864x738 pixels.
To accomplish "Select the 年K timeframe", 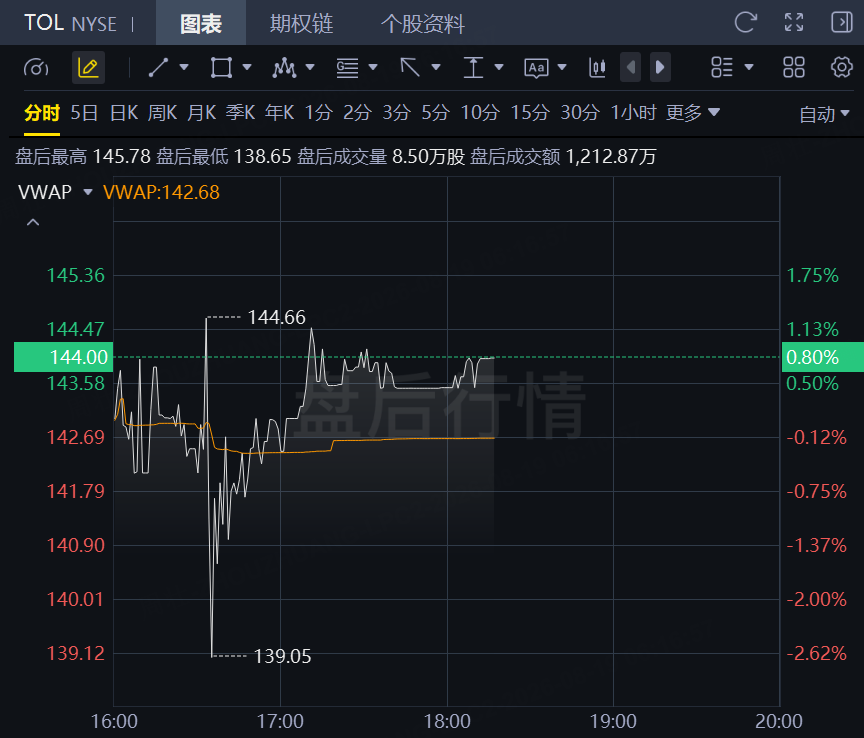I will 280,113.
